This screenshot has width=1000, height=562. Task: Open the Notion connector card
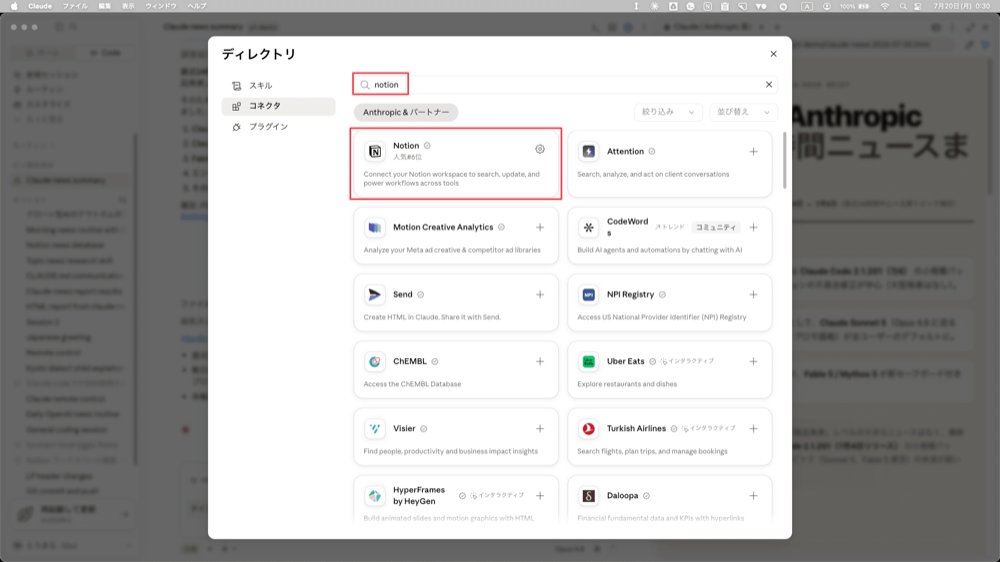click(x=456, y=164)
